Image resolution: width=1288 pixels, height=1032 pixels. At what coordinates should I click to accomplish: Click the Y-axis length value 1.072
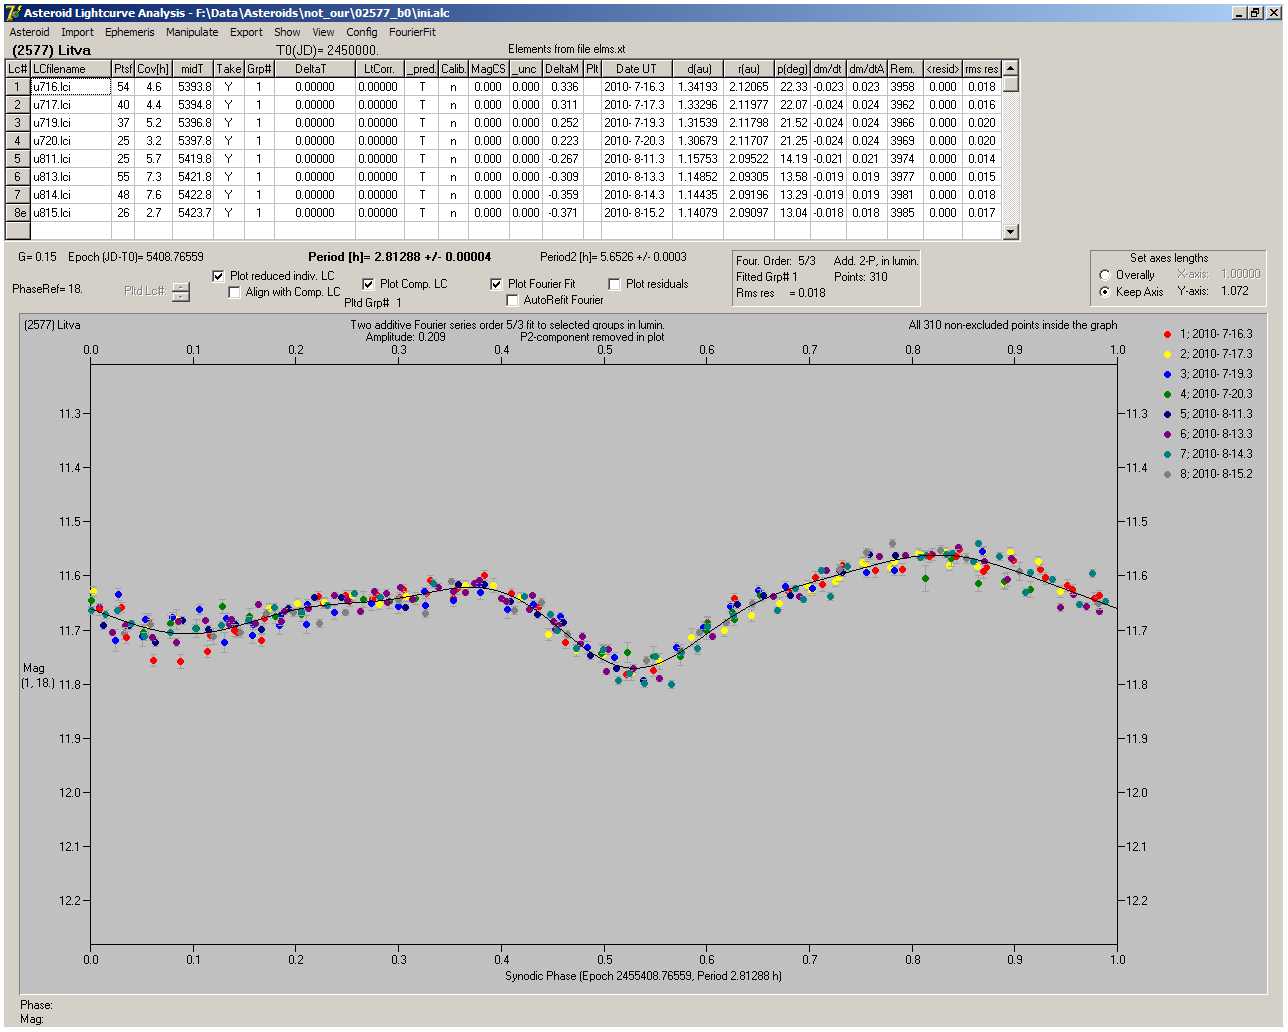(1234, 291)
